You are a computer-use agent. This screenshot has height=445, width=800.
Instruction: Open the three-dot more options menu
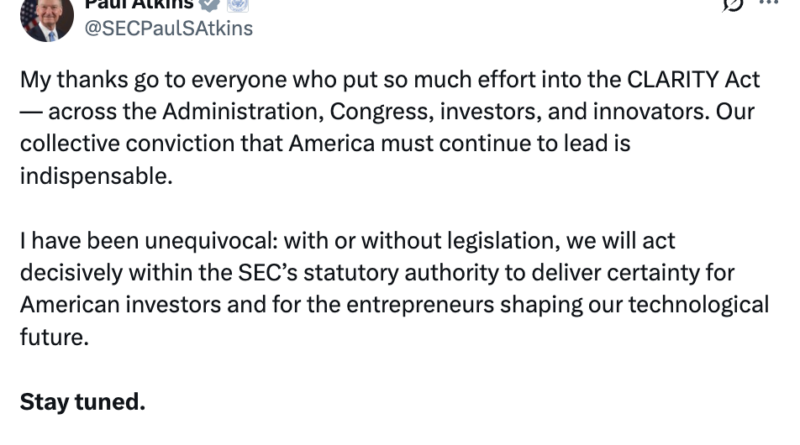768,3
